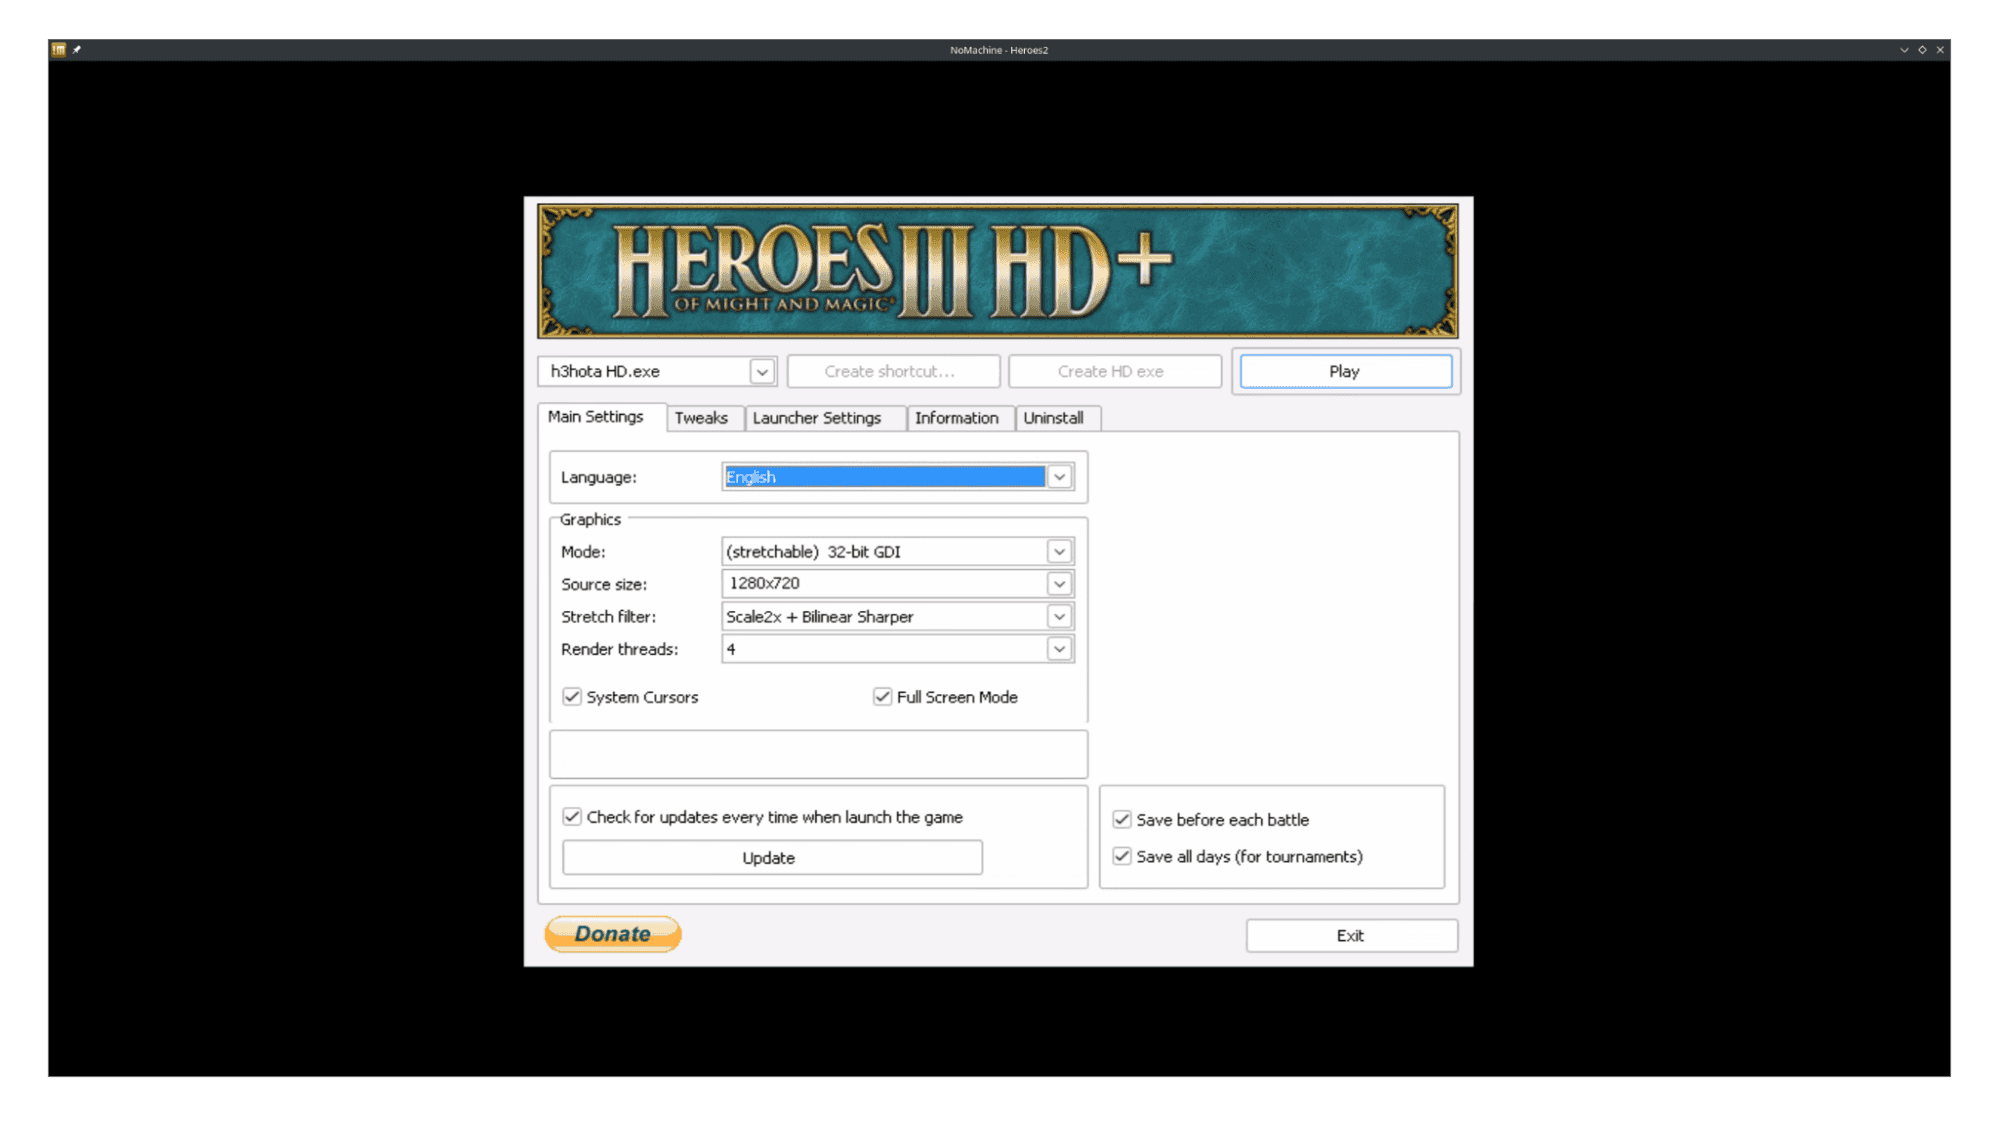This screenshot has width=1999, height=1135.
Task: Switch to the Launcher Settings tab
Action: click(x=817, y=417)
